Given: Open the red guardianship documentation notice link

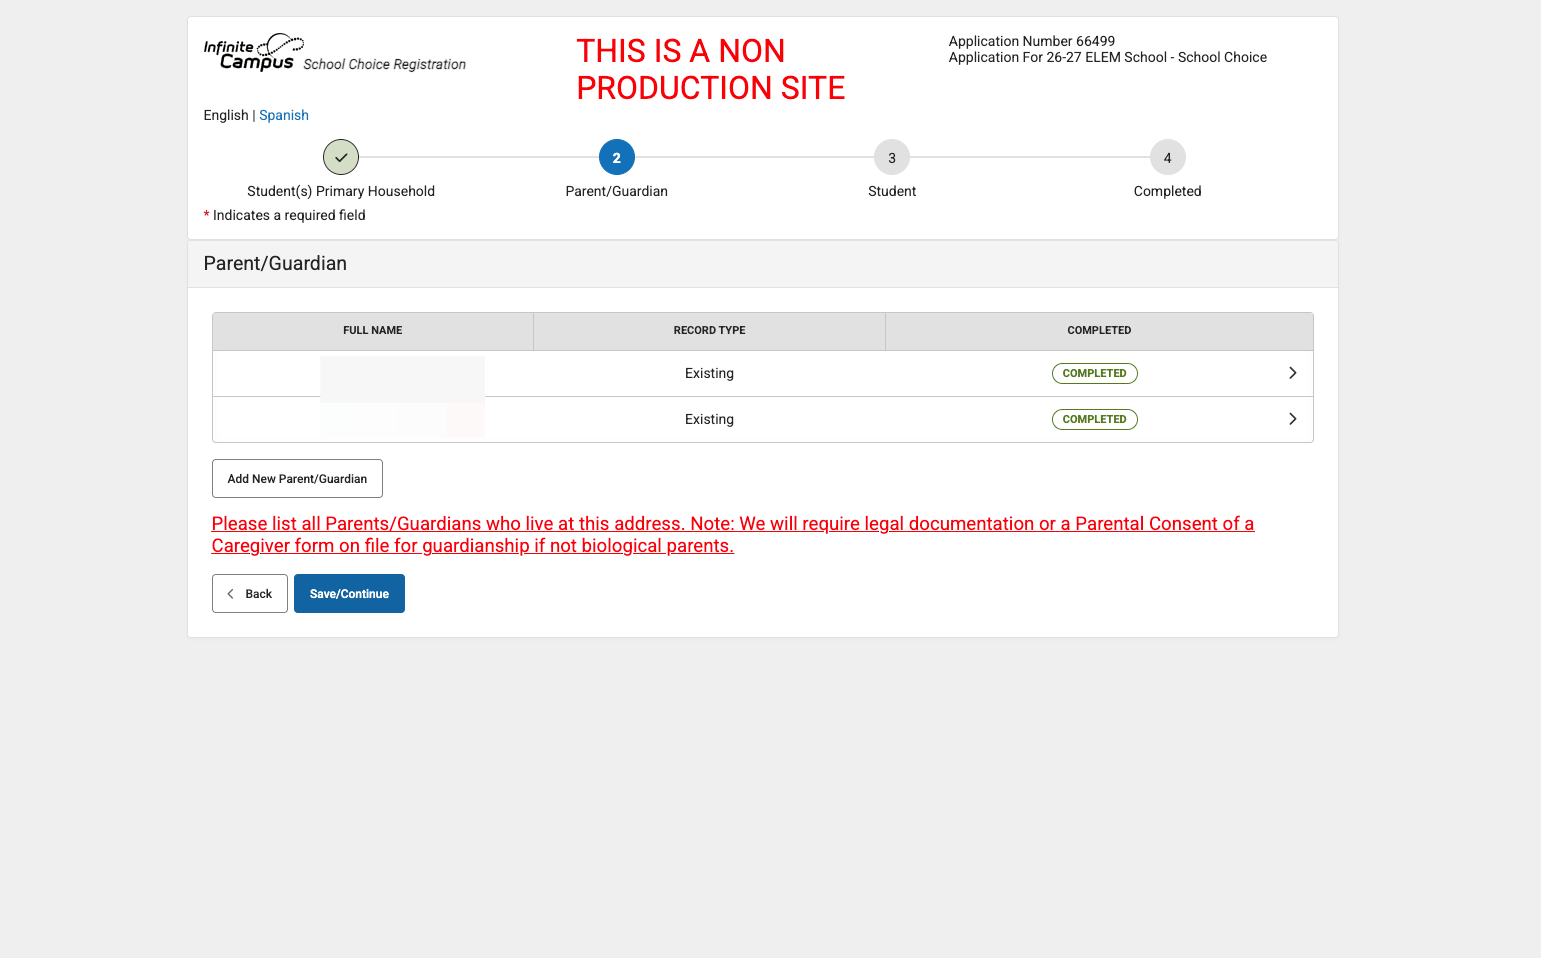Looking at the screenshot, I should [733, 535].
